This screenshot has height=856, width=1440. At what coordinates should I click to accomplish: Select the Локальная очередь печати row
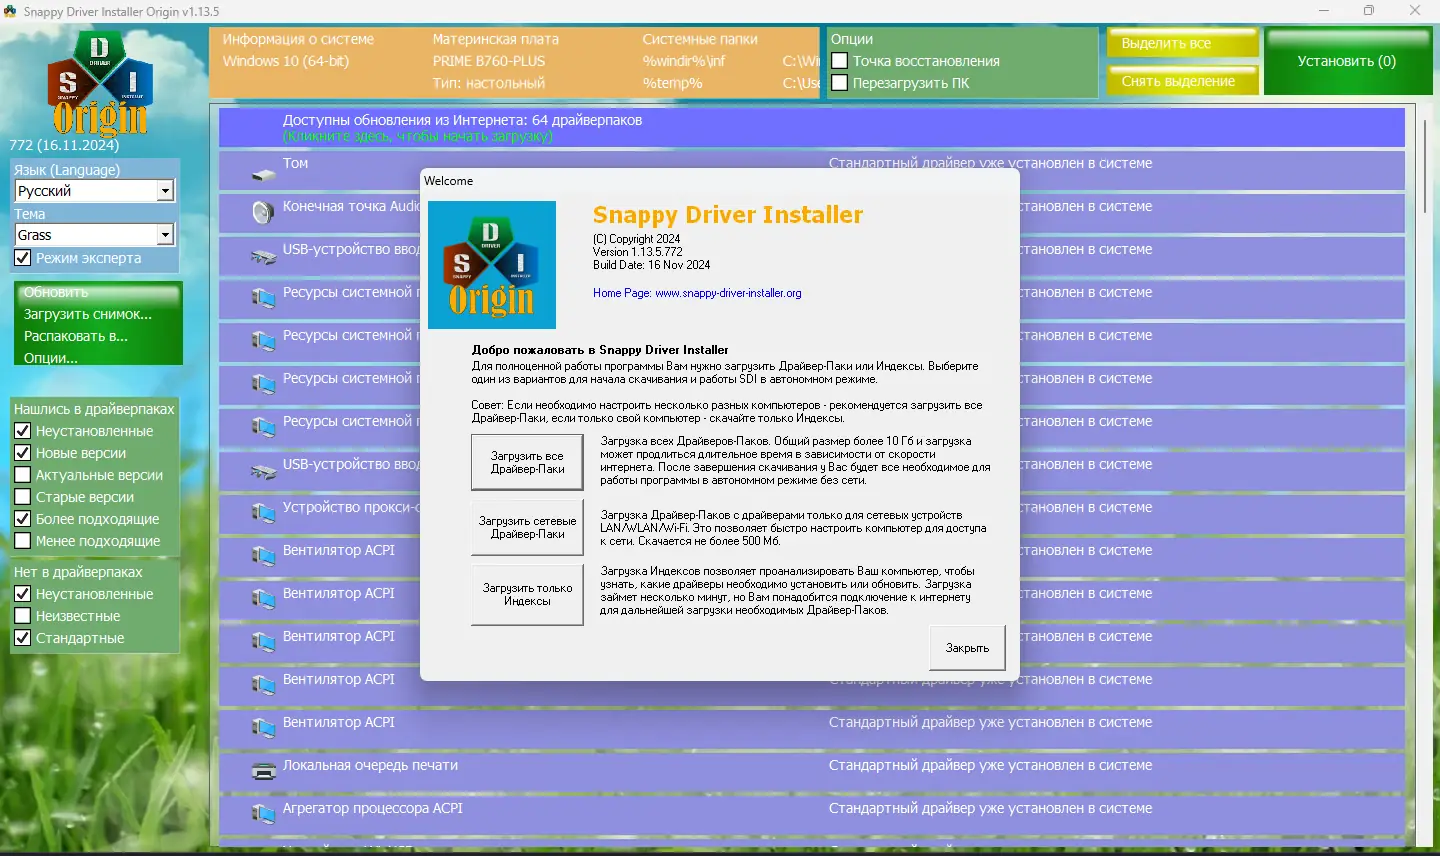[812, 772]
